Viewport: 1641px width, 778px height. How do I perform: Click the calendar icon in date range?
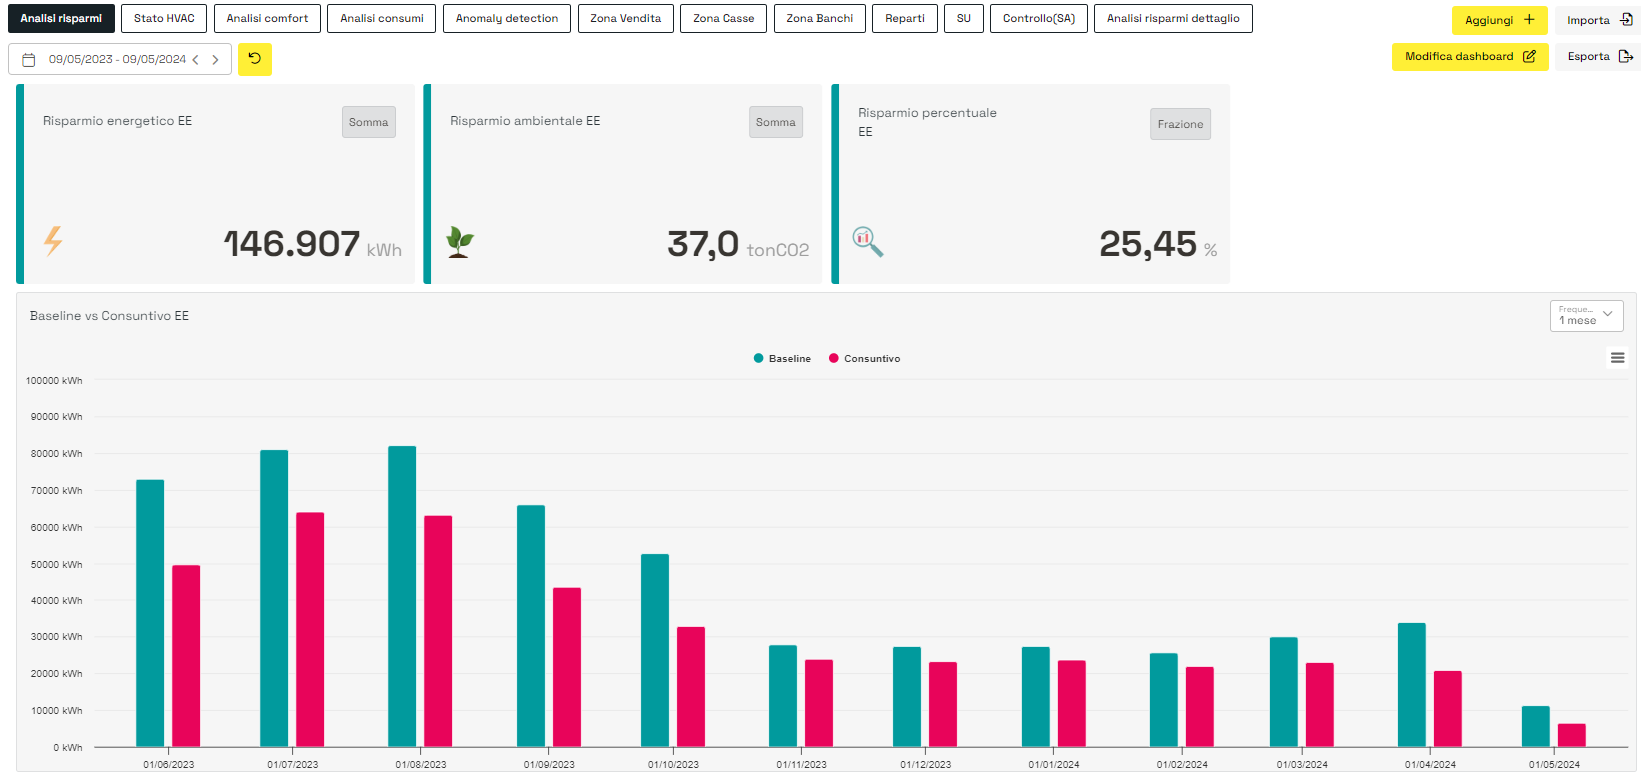coord(29,60)
